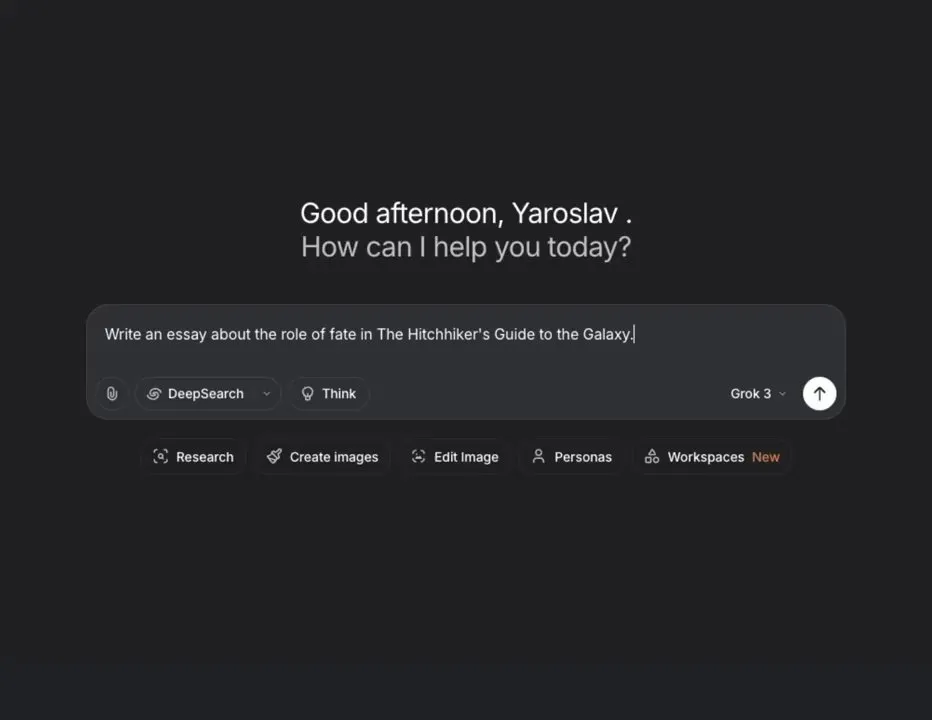Click the chevron beside Grok 3
This screenshot has height=720, width=932.
click(782, 394)
